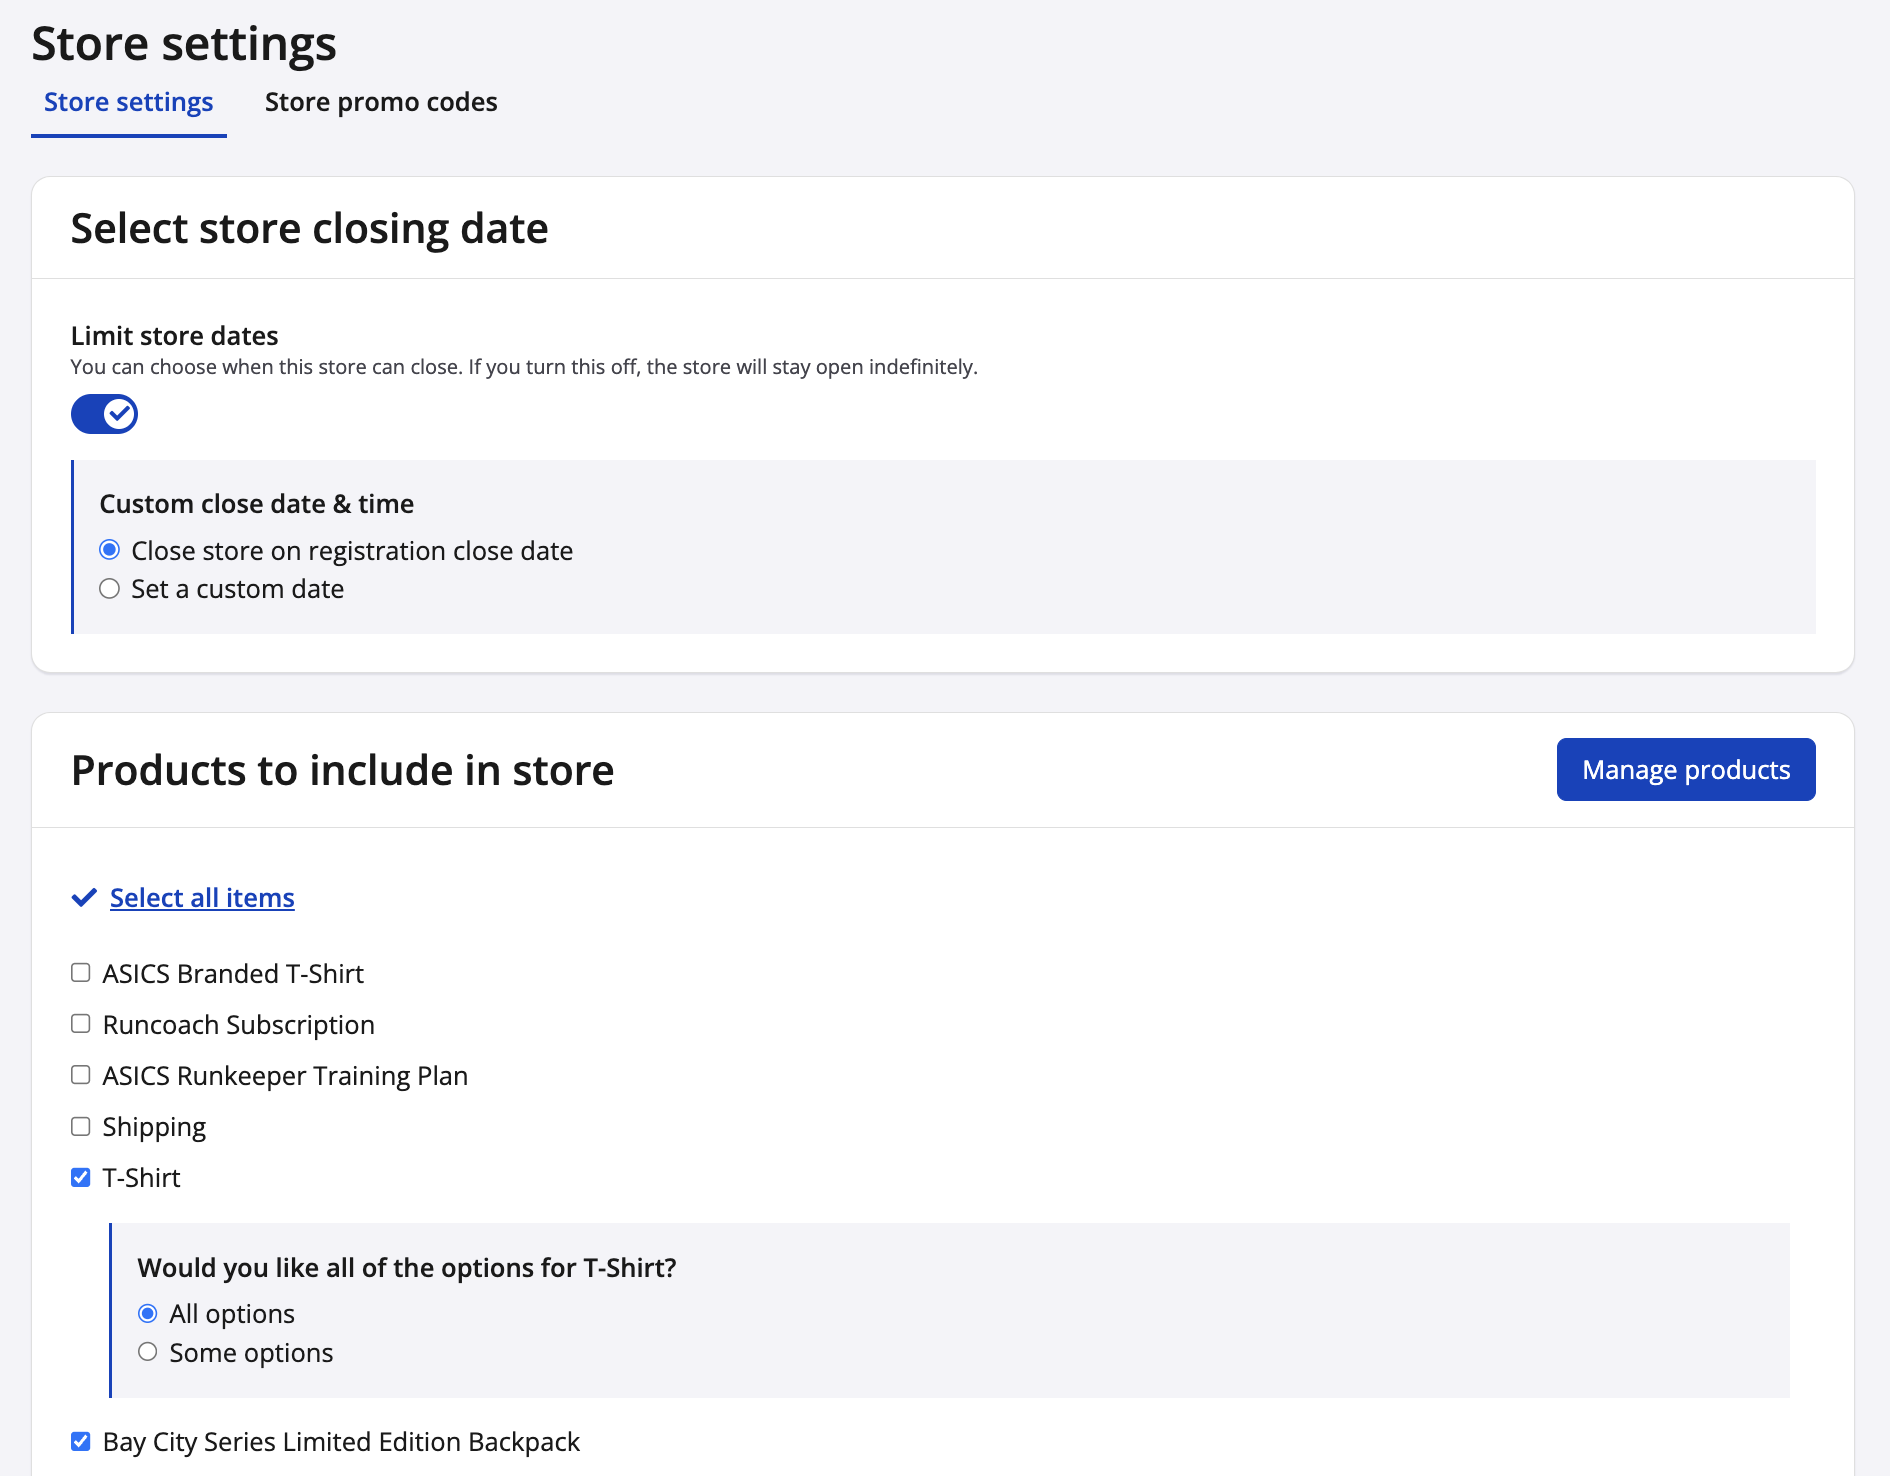Click the Manage products button
Image resolution: width=1890 pixels, height=1476 pixels.
(x=1686, y=769)
